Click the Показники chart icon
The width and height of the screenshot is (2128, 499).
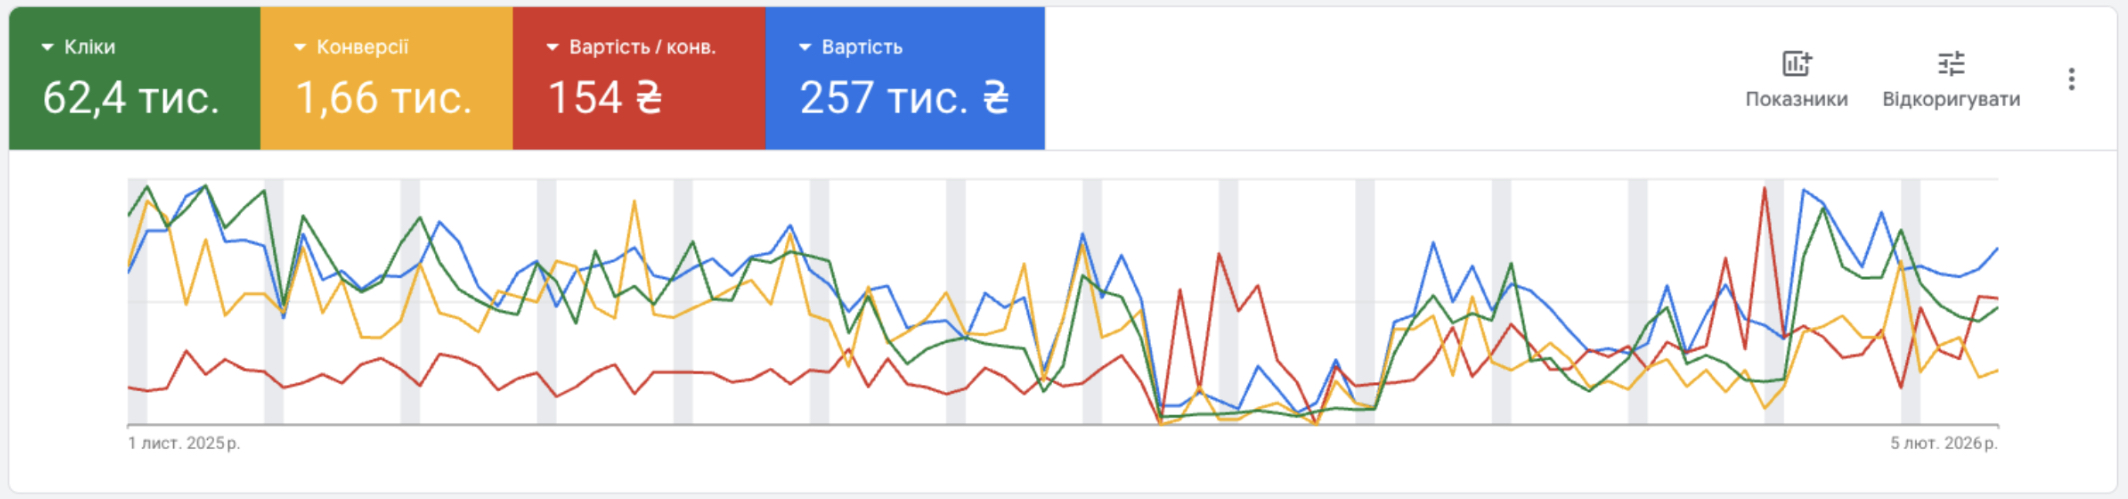pos(1796,64)
